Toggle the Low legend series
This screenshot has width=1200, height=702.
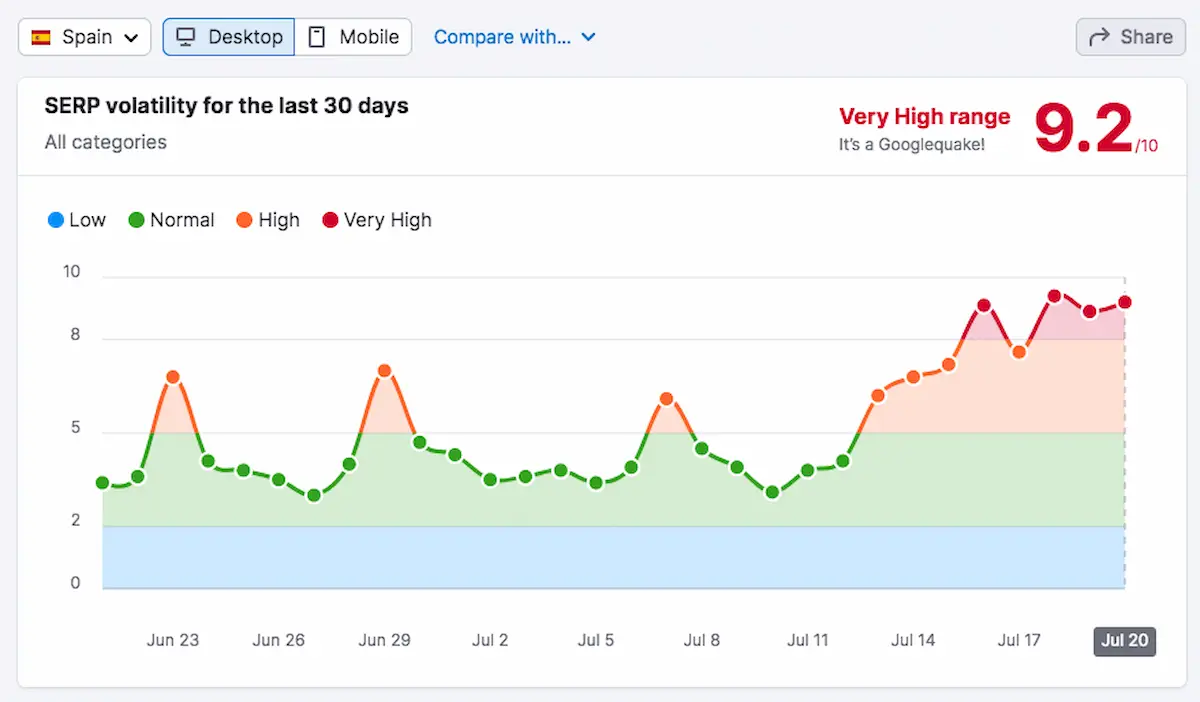77,220
